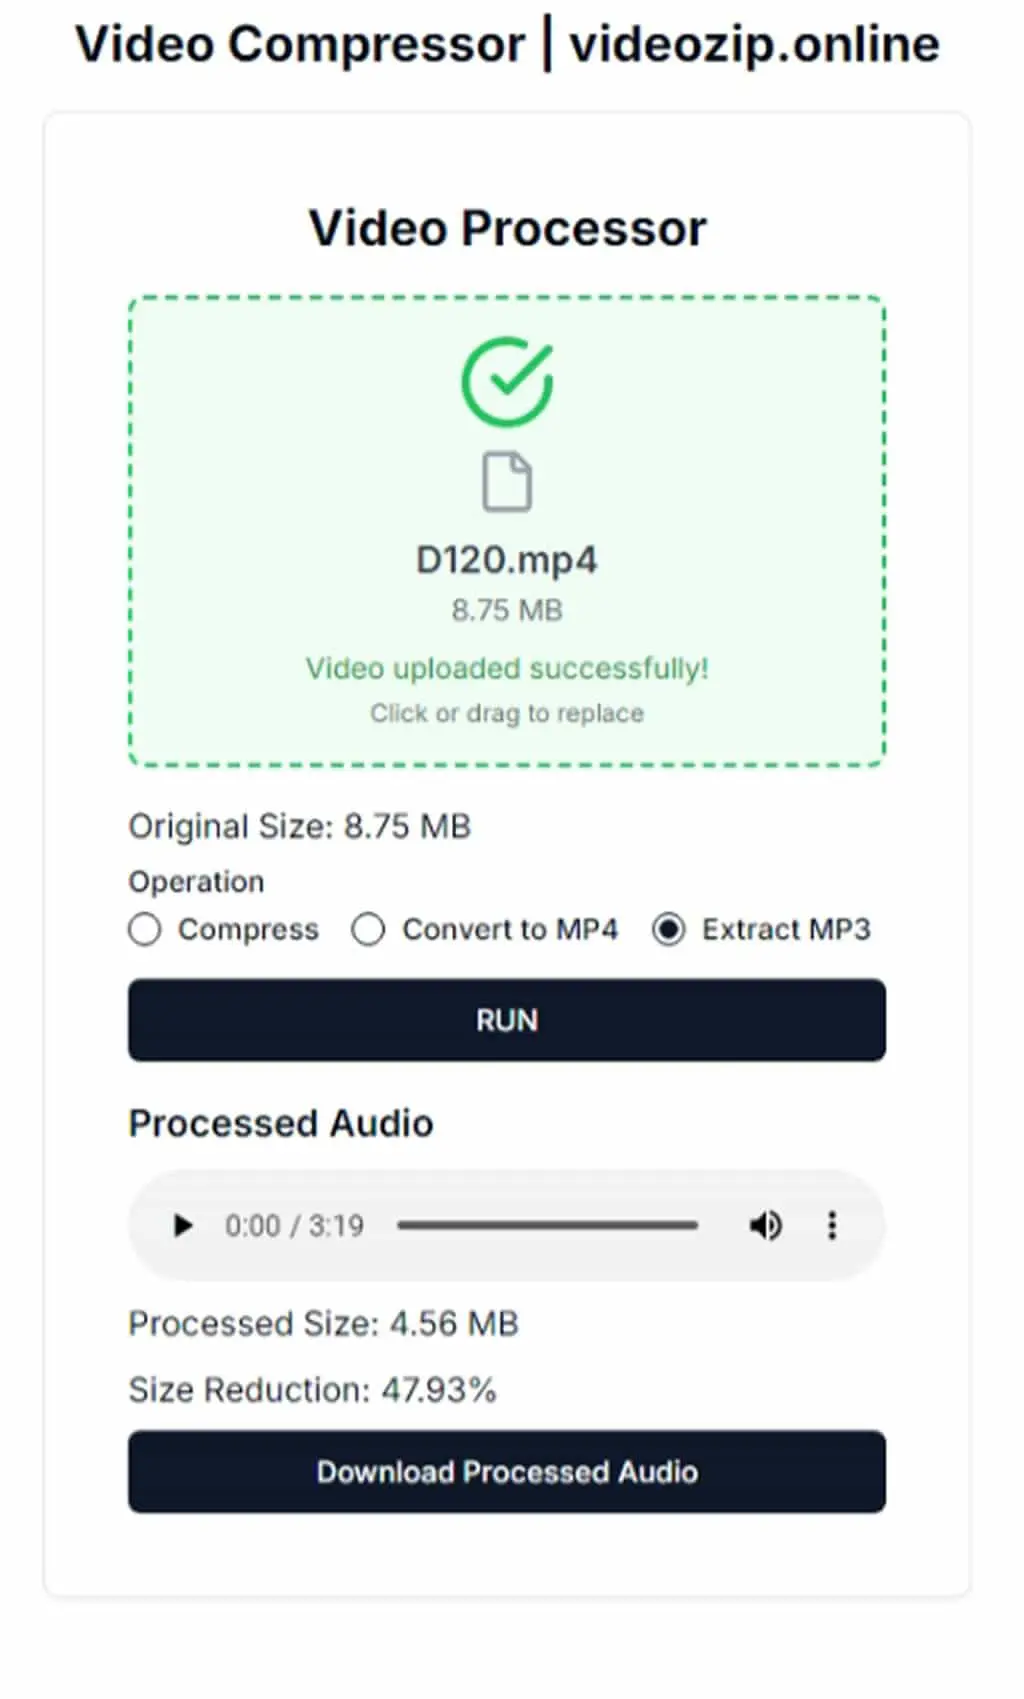Open the audio player three-dot options menu
Image resolution: width=1024 pixels, height=1699 pixels.
pos(832,1225)
